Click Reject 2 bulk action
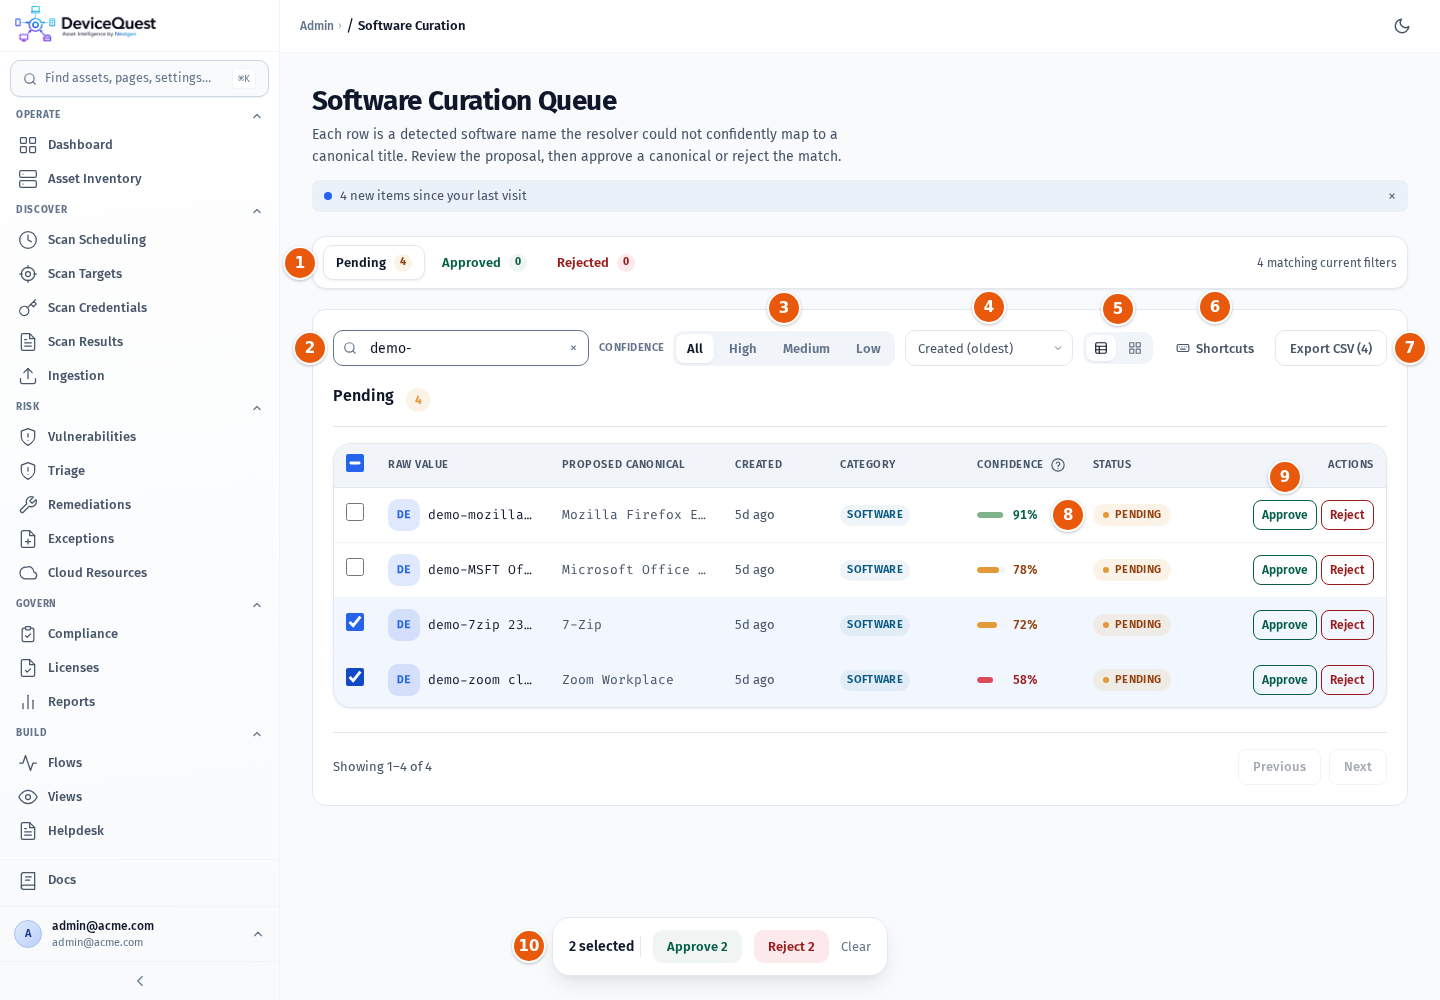 pyautogui.click(x=791, y=947)
